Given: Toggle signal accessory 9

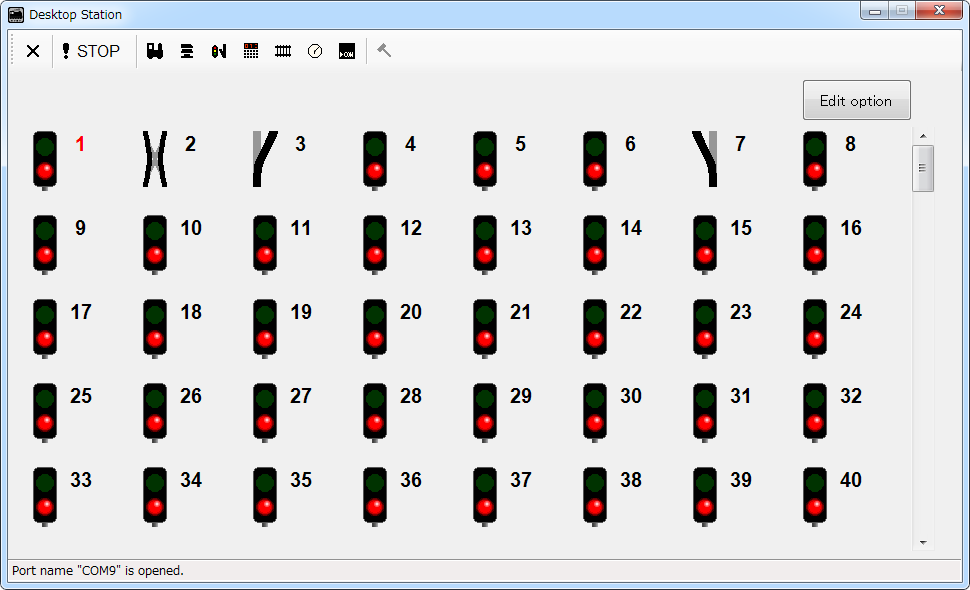Looking at the screenshot, I should point(45,244).
